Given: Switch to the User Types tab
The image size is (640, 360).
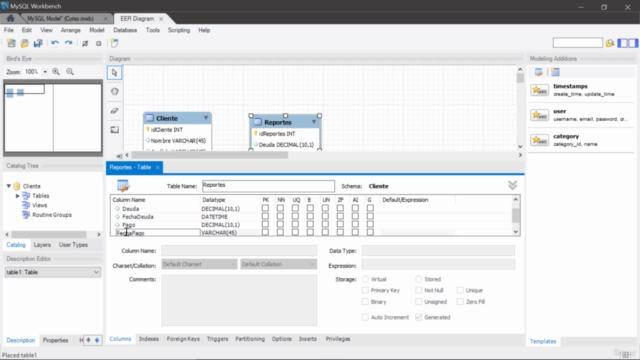Looking at the screenshot, I should click(x=73, y=245).
